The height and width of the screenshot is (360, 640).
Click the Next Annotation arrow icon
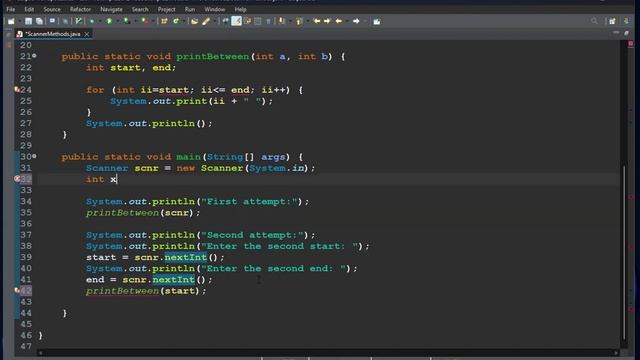[x=282, y=21]
